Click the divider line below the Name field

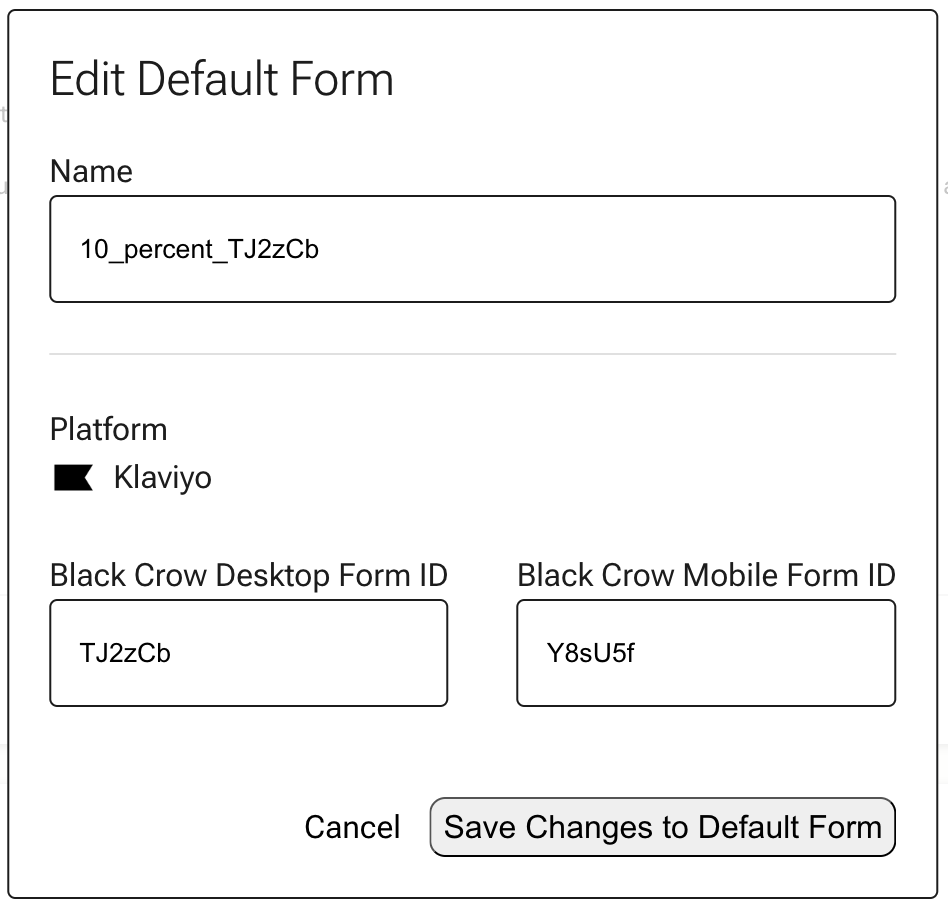[472, 354]
